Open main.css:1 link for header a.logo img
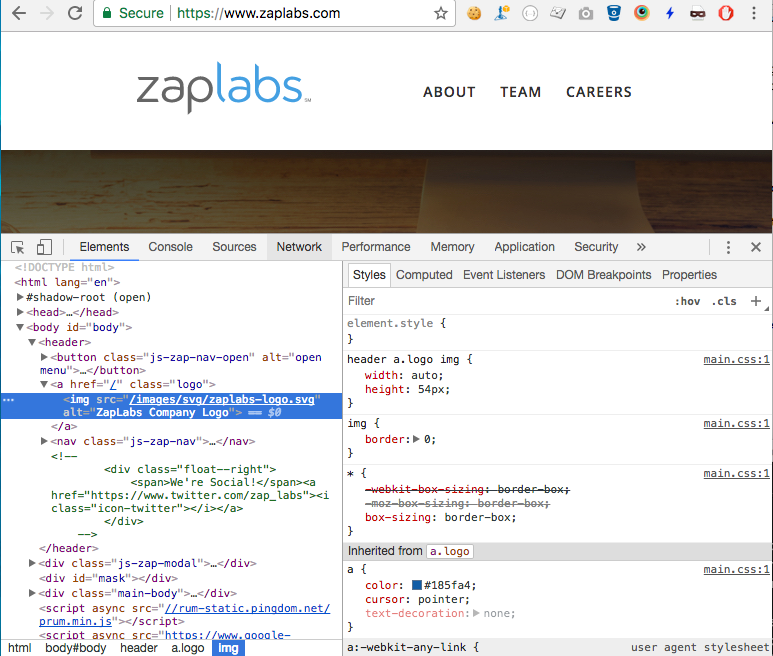773x656 pixels. pyautogui.click(x=736, y=359)
